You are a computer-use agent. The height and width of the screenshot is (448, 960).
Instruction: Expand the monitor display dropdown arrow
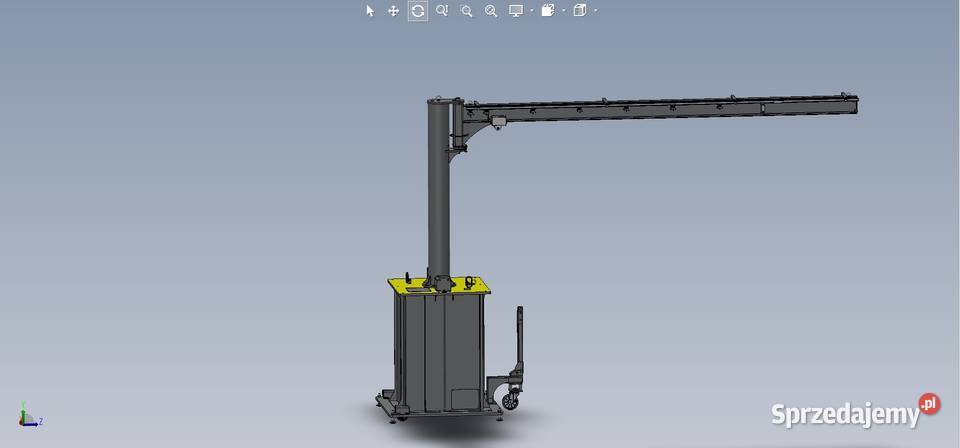(531, 11)
